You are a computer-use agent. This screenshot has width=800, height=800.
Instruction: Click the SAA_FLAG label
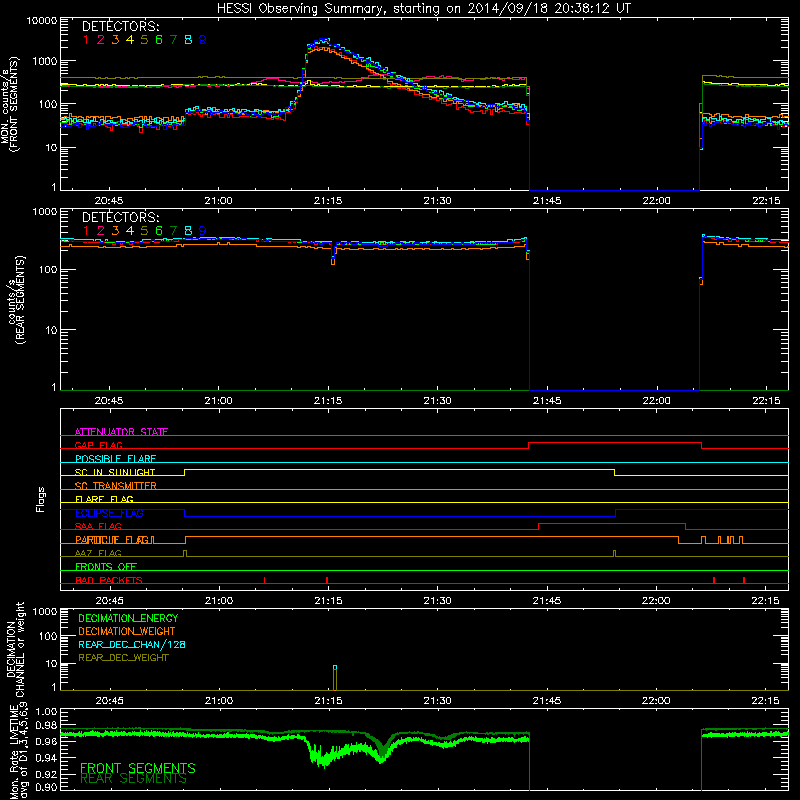click(x=98, y=526)
